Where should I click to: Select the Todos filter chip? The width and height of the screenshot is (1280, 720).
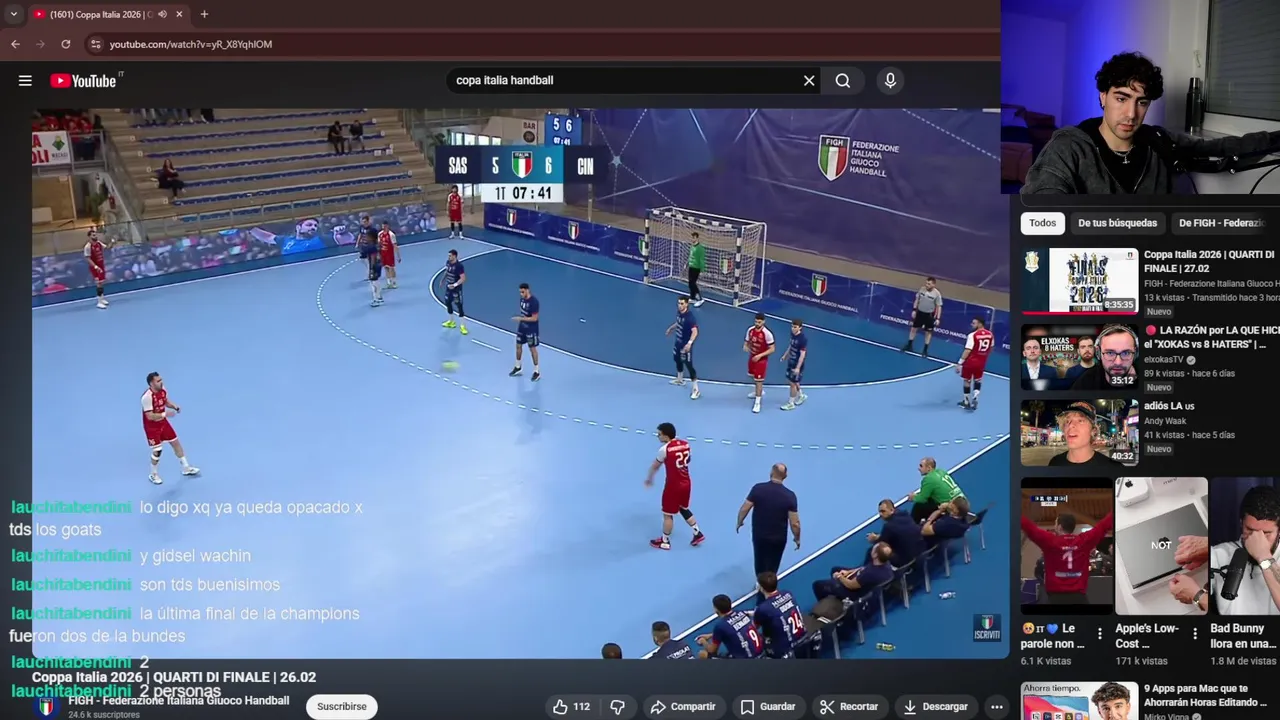1043,223
